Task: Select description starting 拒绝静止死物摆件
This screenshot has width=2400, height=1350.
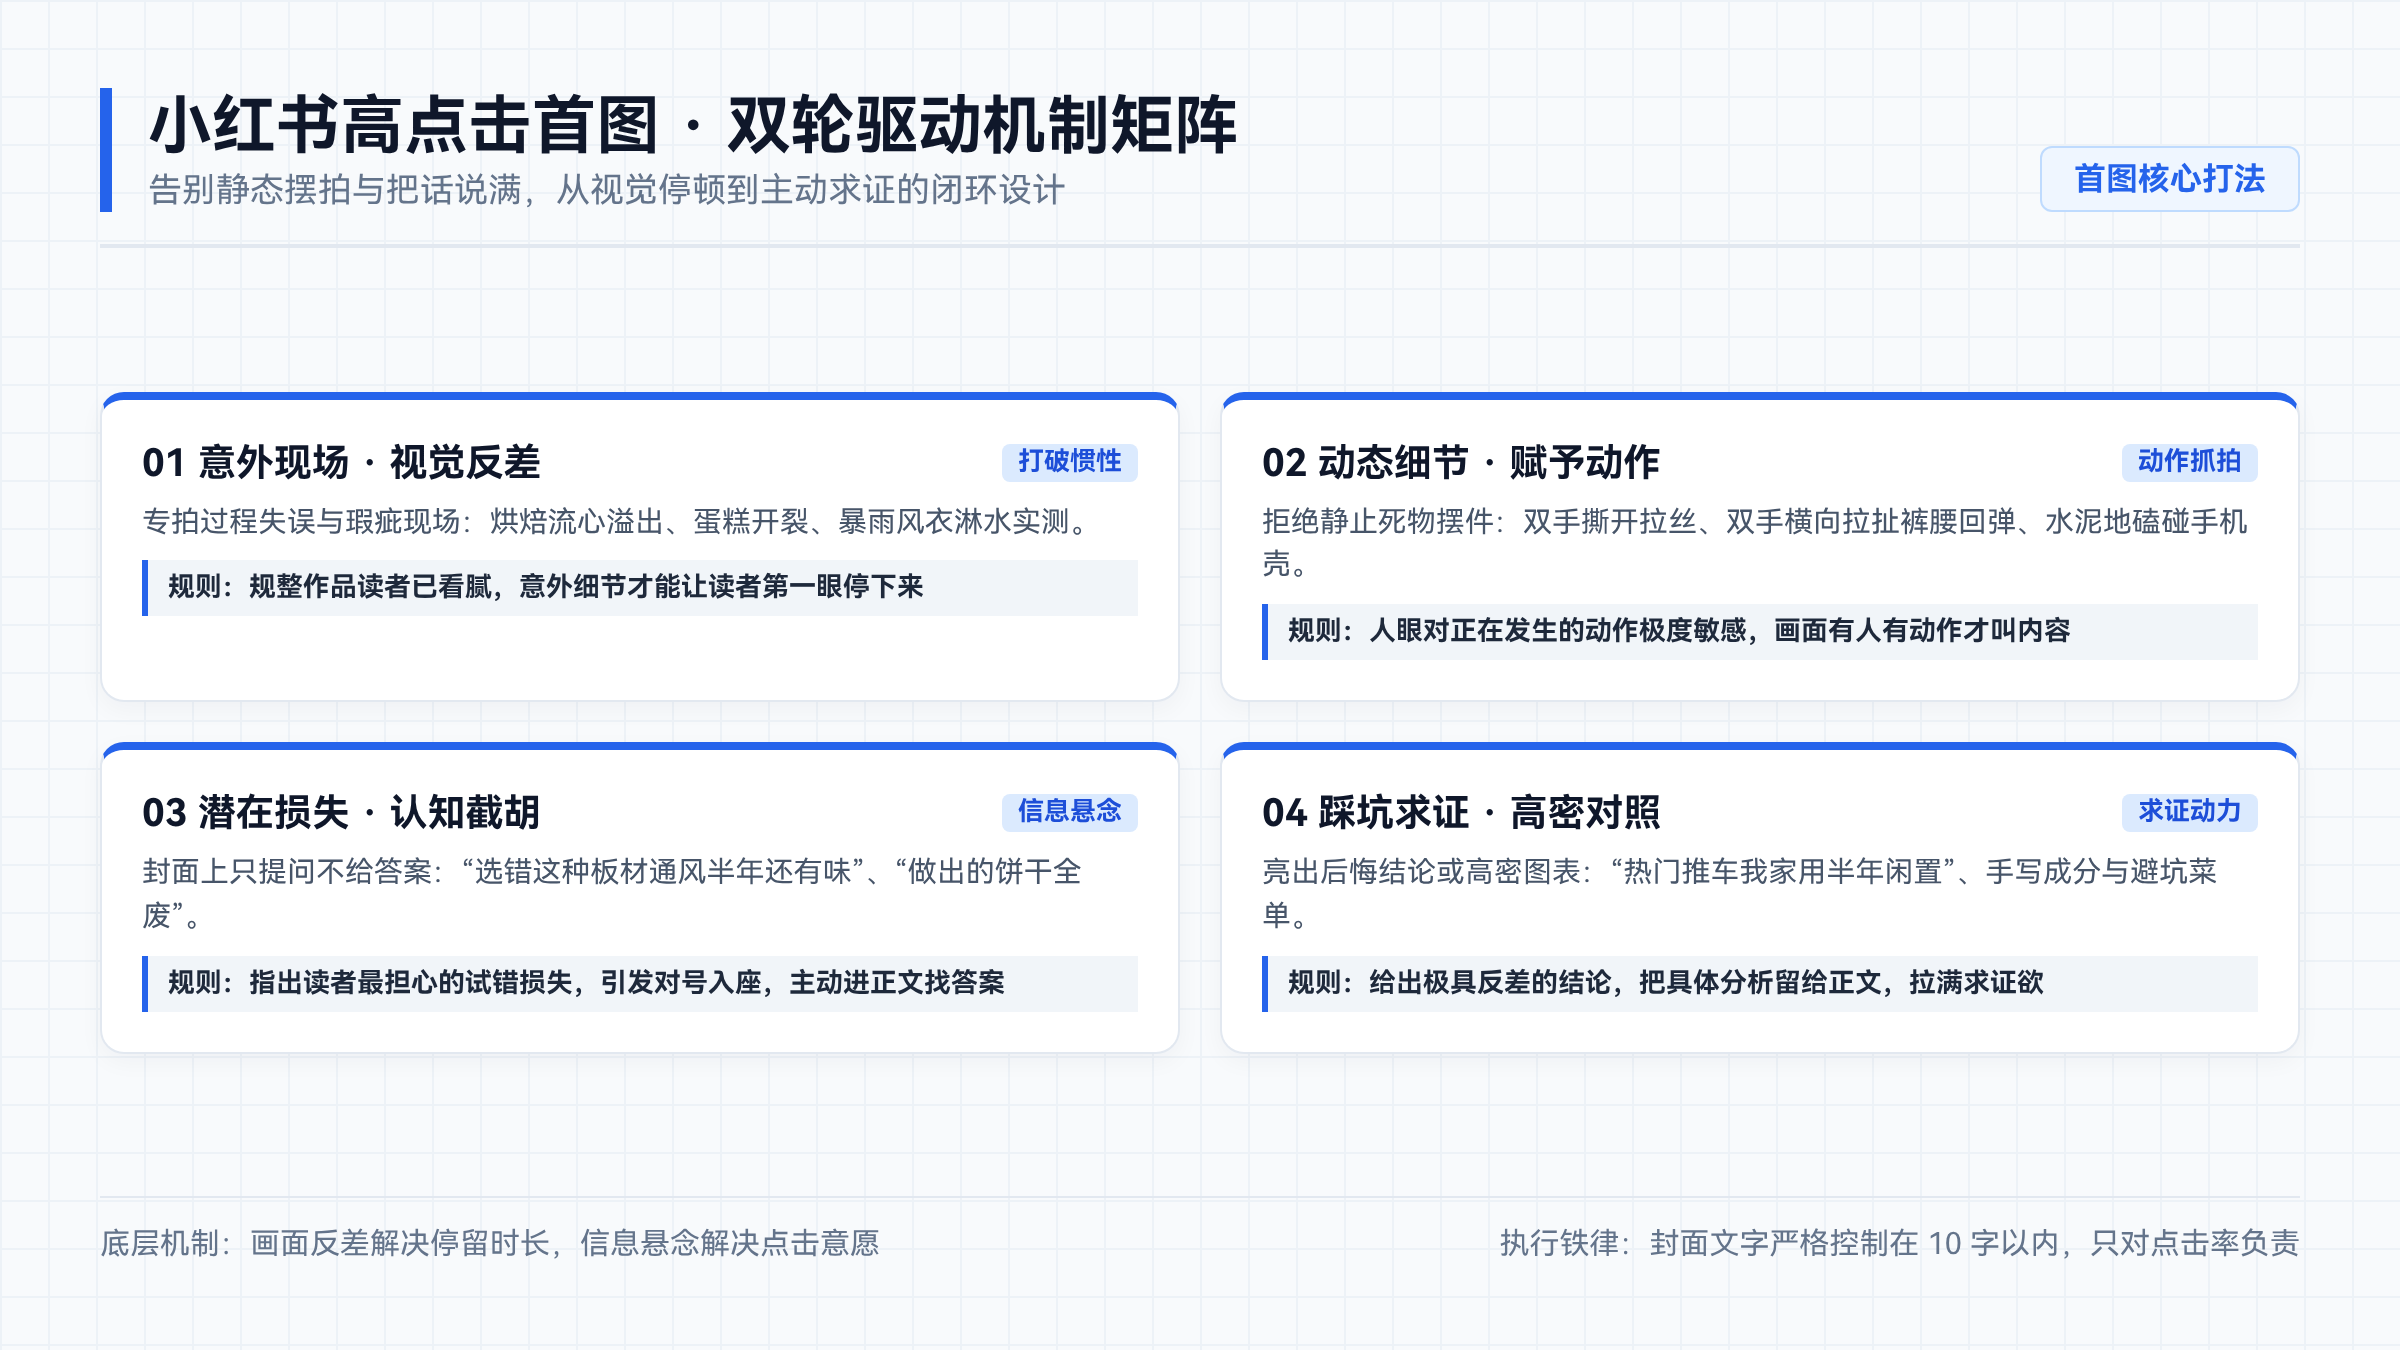Action: pos(1755,543)
